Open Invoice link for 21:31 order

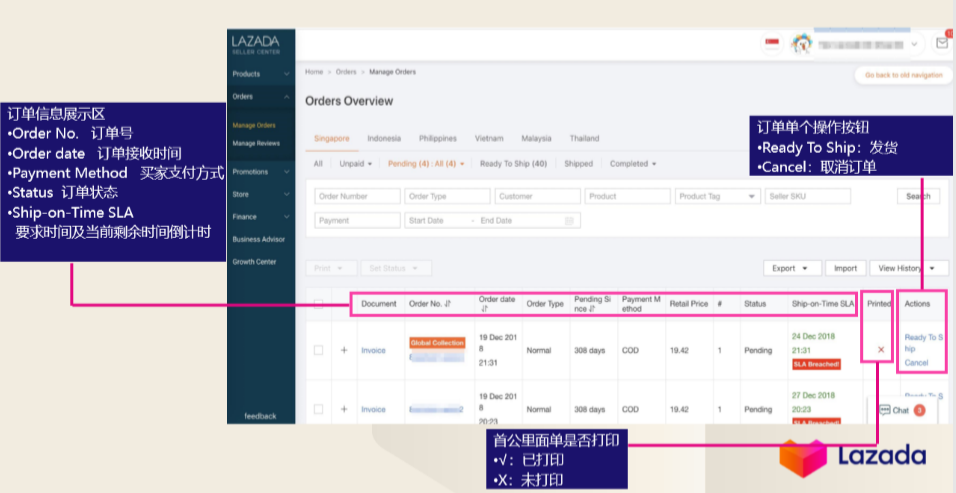coord(373,350)
